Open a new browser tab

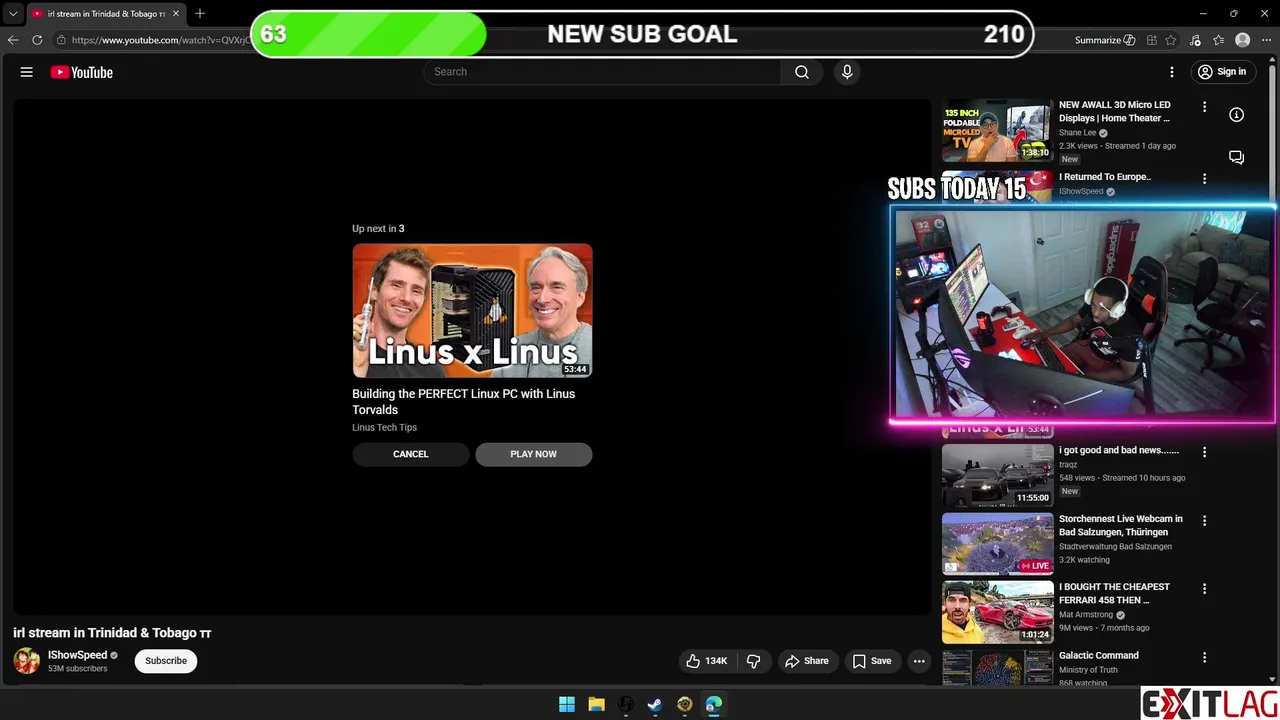click(x=200, y=13)
